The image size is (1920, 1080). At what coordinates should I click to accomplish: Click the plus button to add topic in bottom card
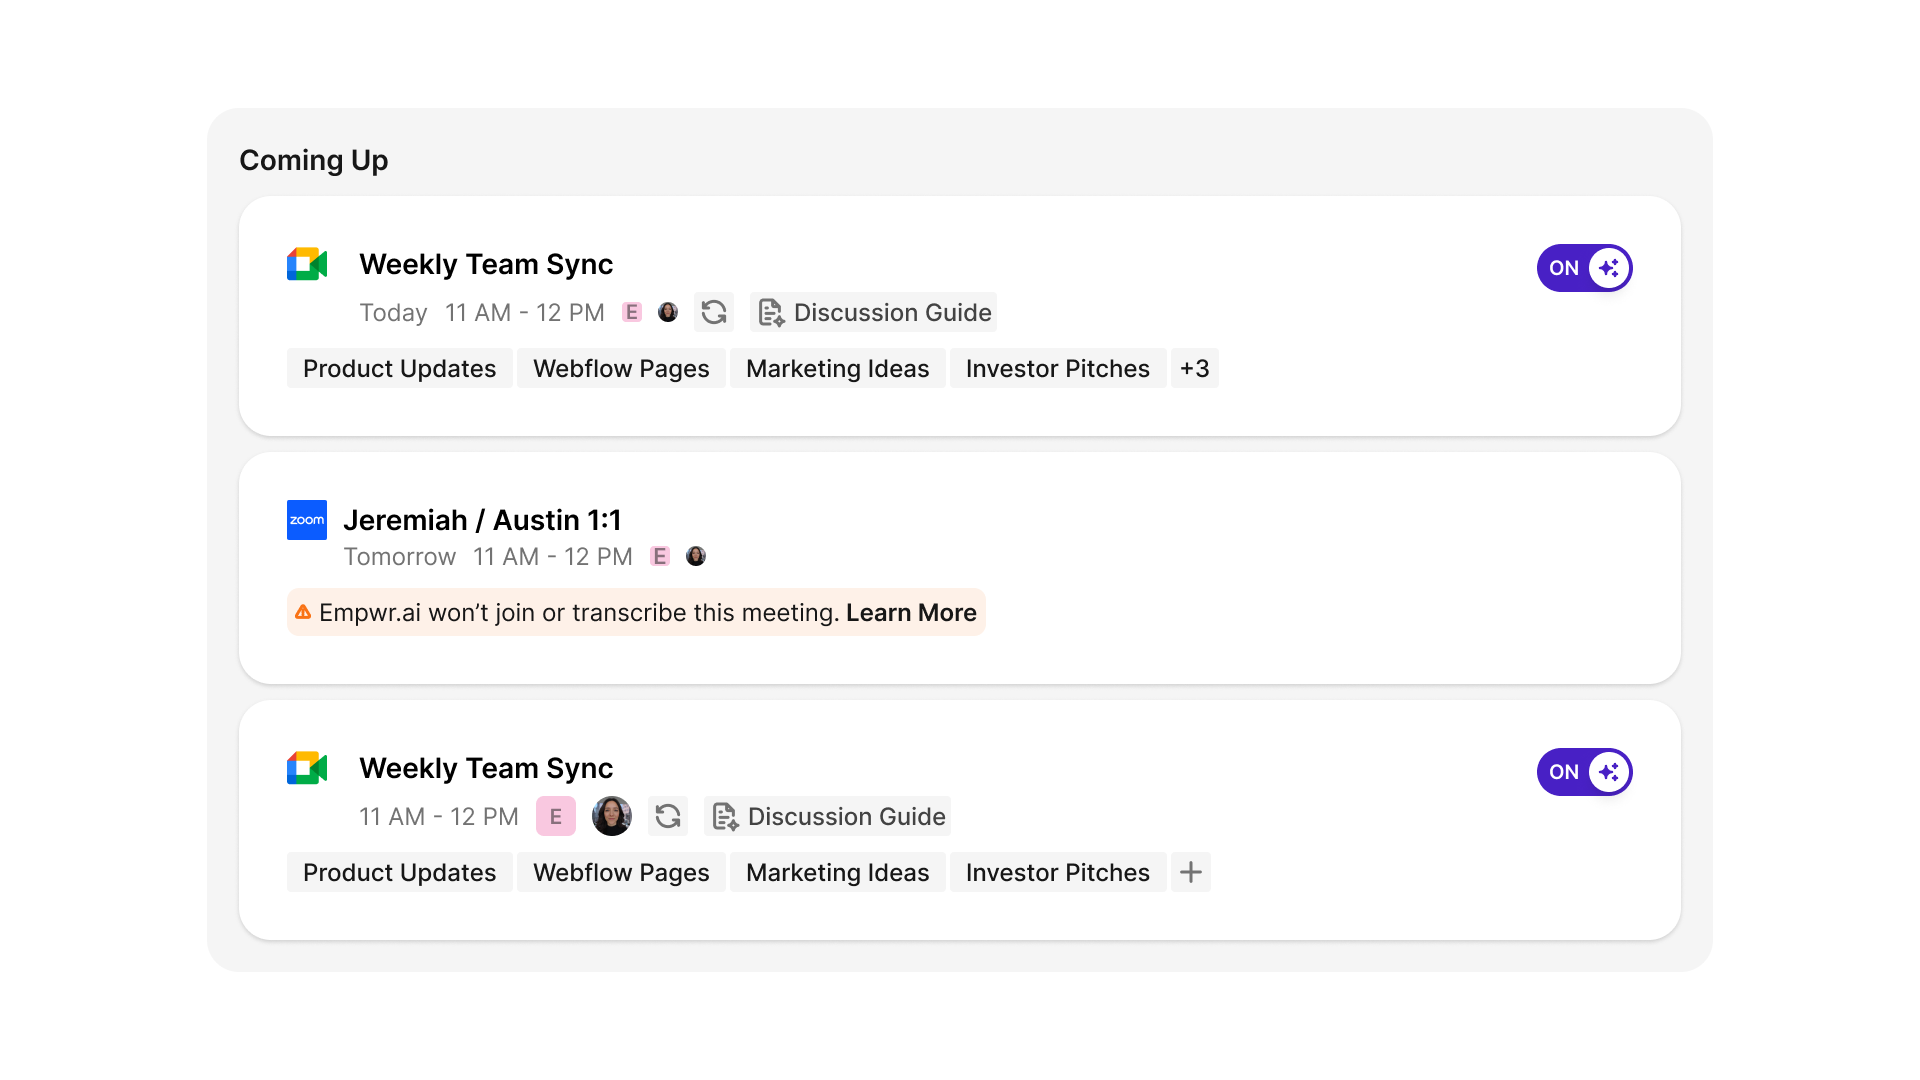click(1191, 872)
